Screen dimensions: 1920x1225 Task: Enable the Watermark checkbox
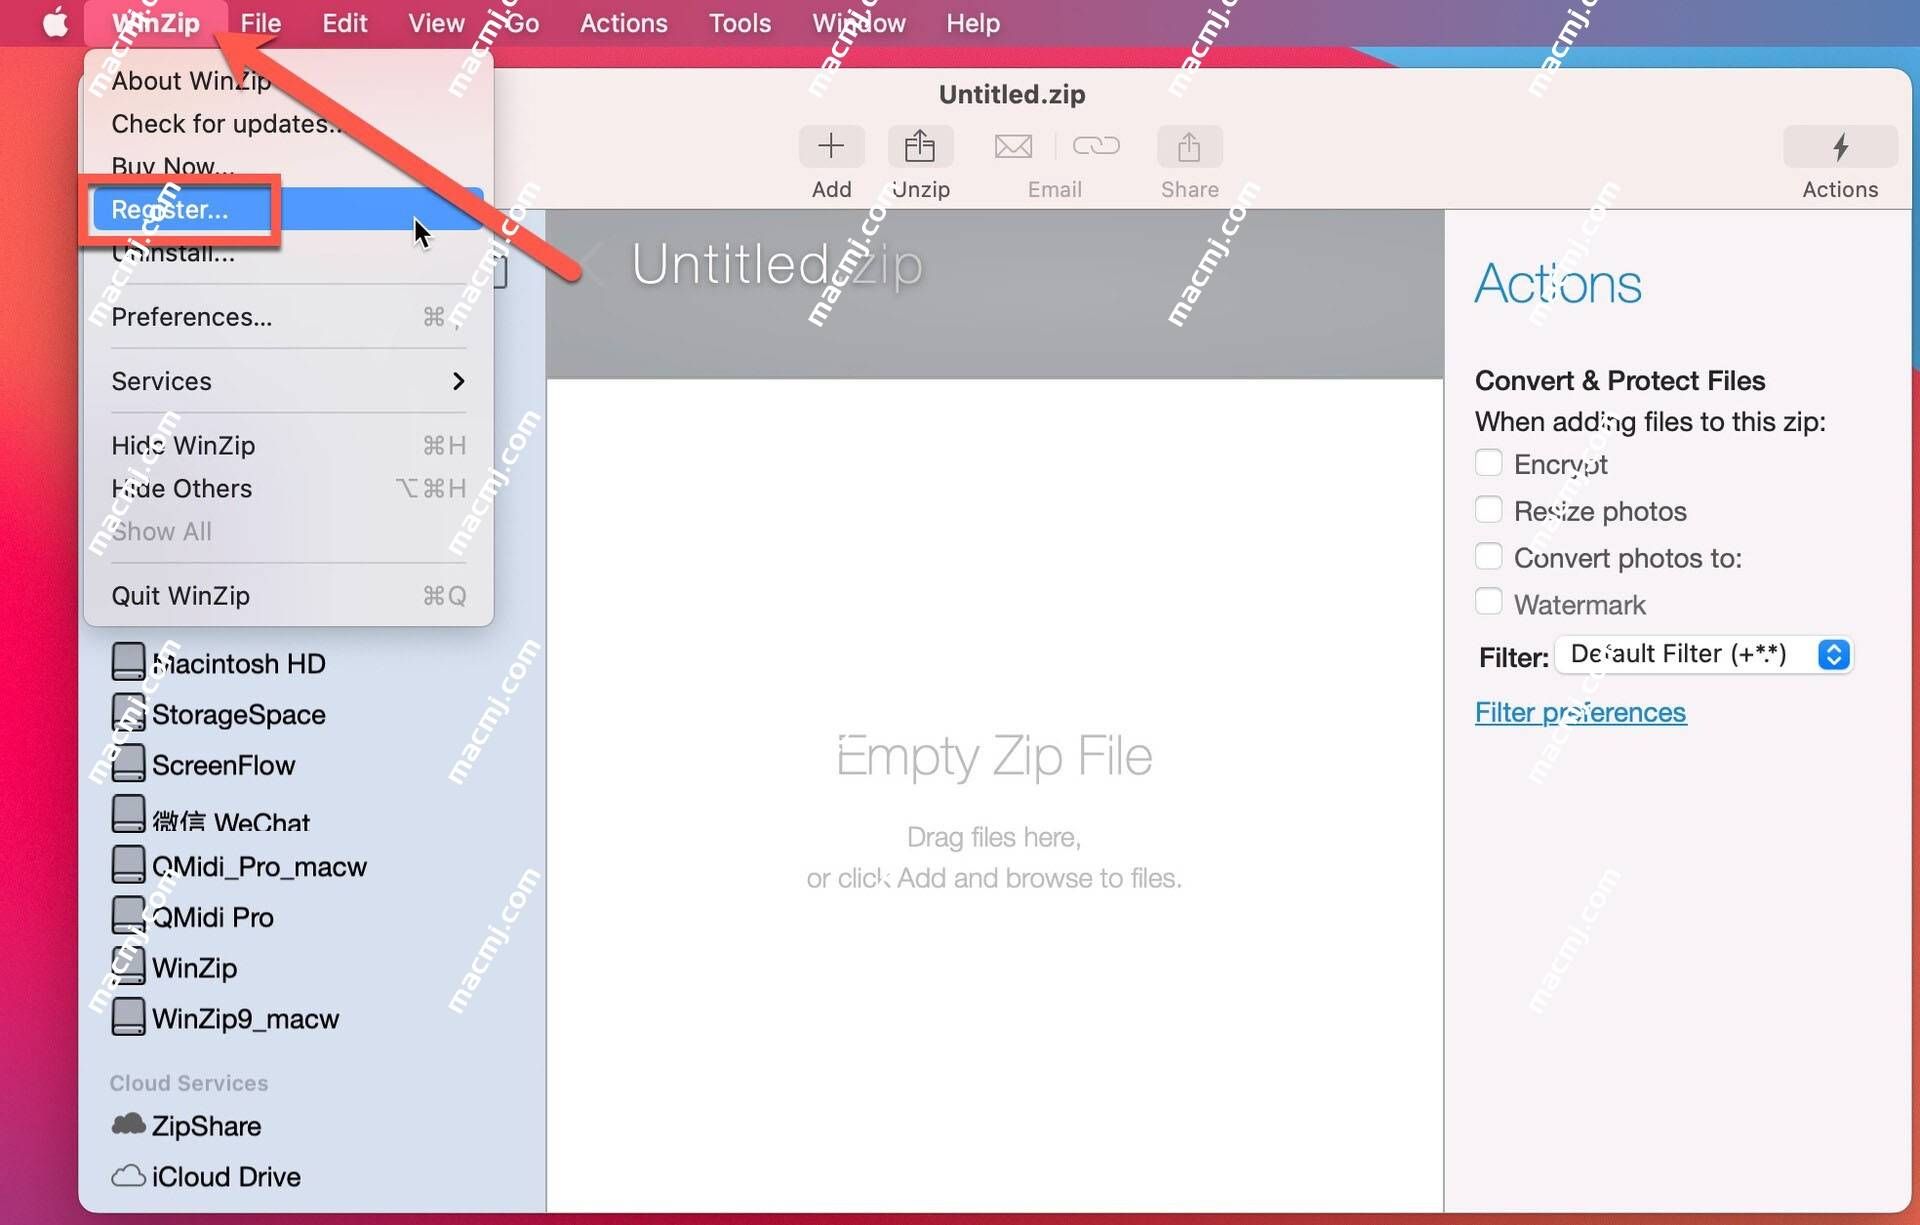pyautogui.click(x=1488, y=603)
